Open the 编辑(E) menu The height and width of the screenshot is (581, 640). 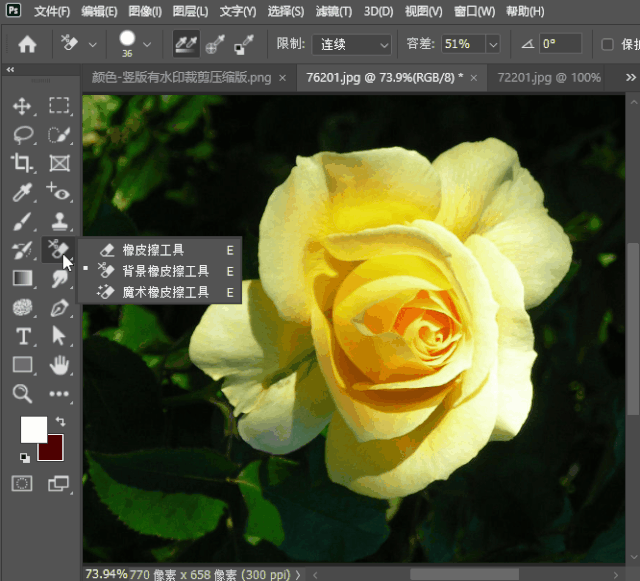point(99,11)
